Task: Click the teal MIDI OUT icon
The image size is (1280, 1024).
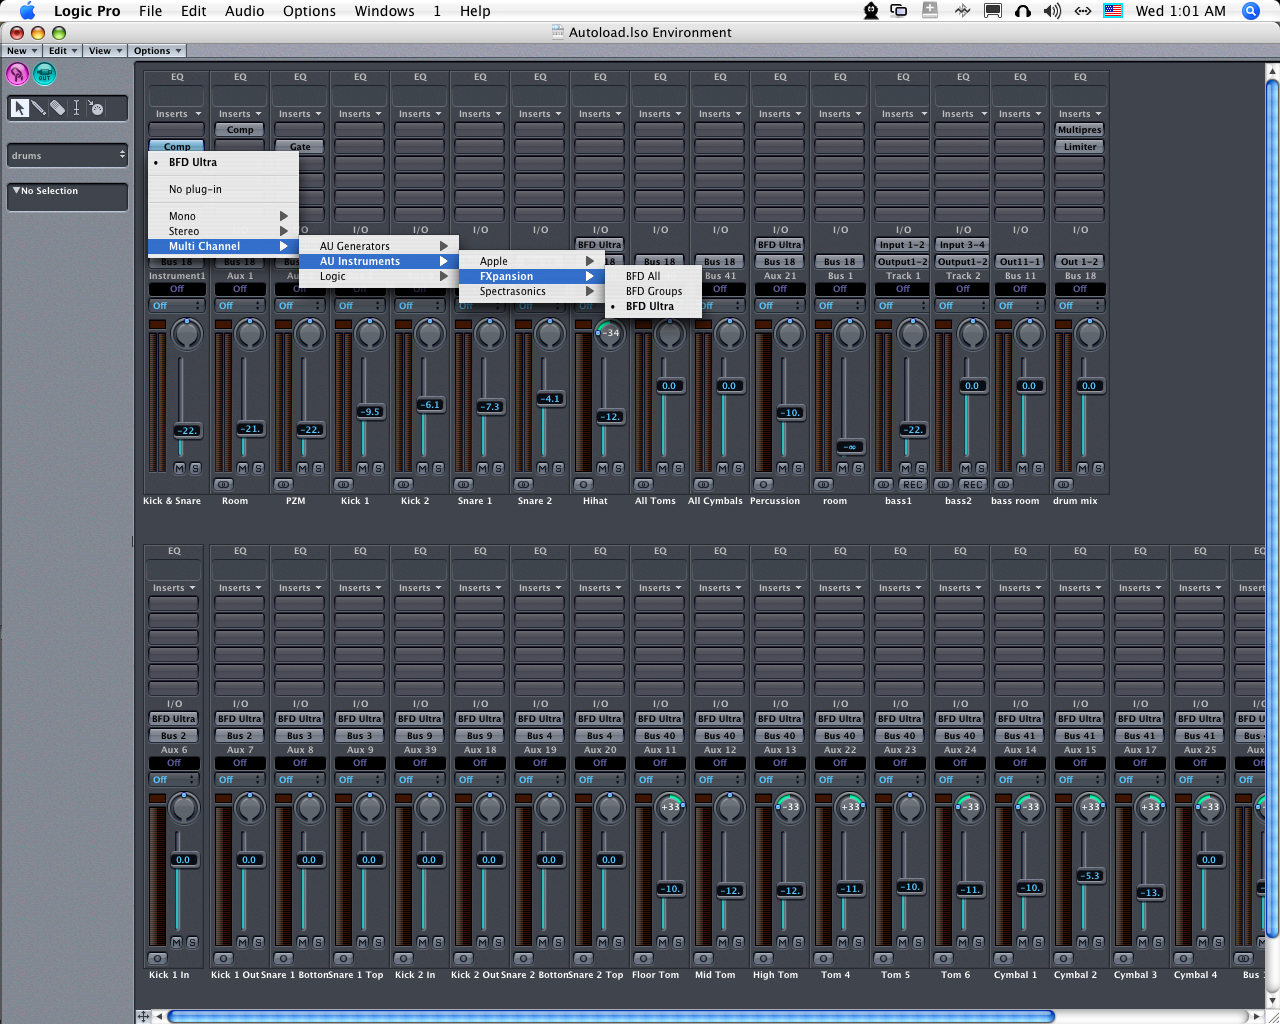Action: 44,74
